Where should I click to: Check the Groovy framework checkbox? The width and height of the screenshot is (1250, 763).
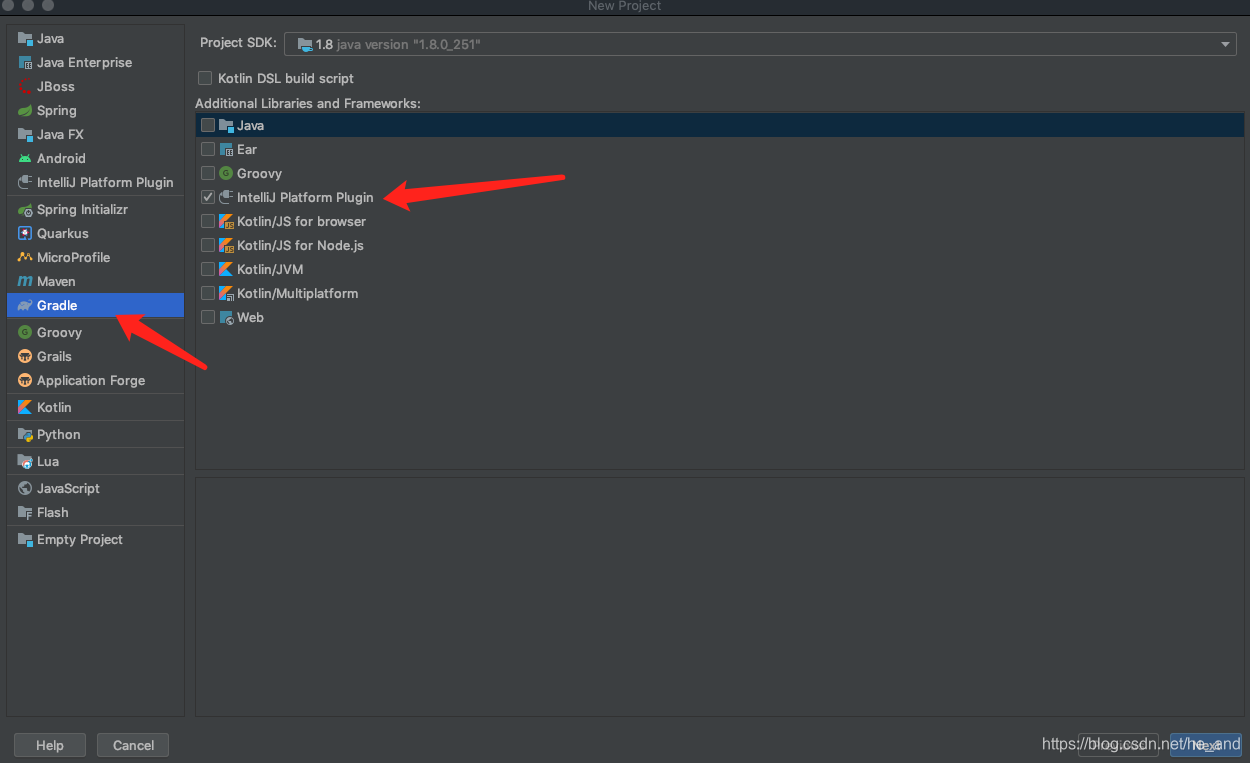208,173
